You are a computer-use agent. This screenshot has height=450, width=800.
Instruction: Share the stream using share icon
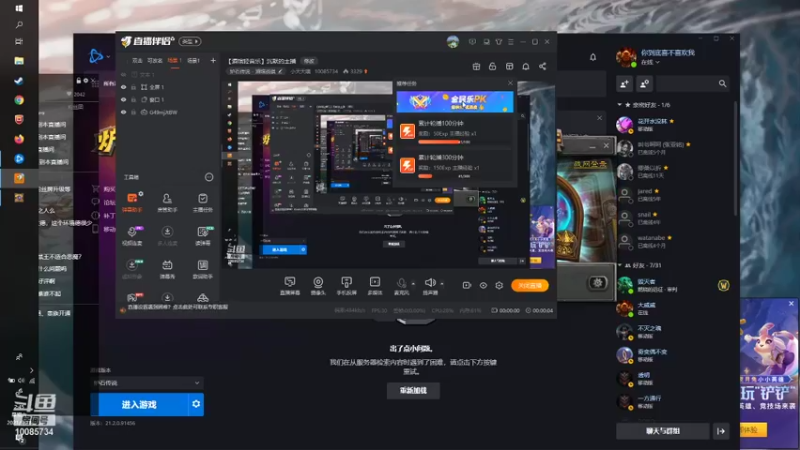click(x=542, y=66)
